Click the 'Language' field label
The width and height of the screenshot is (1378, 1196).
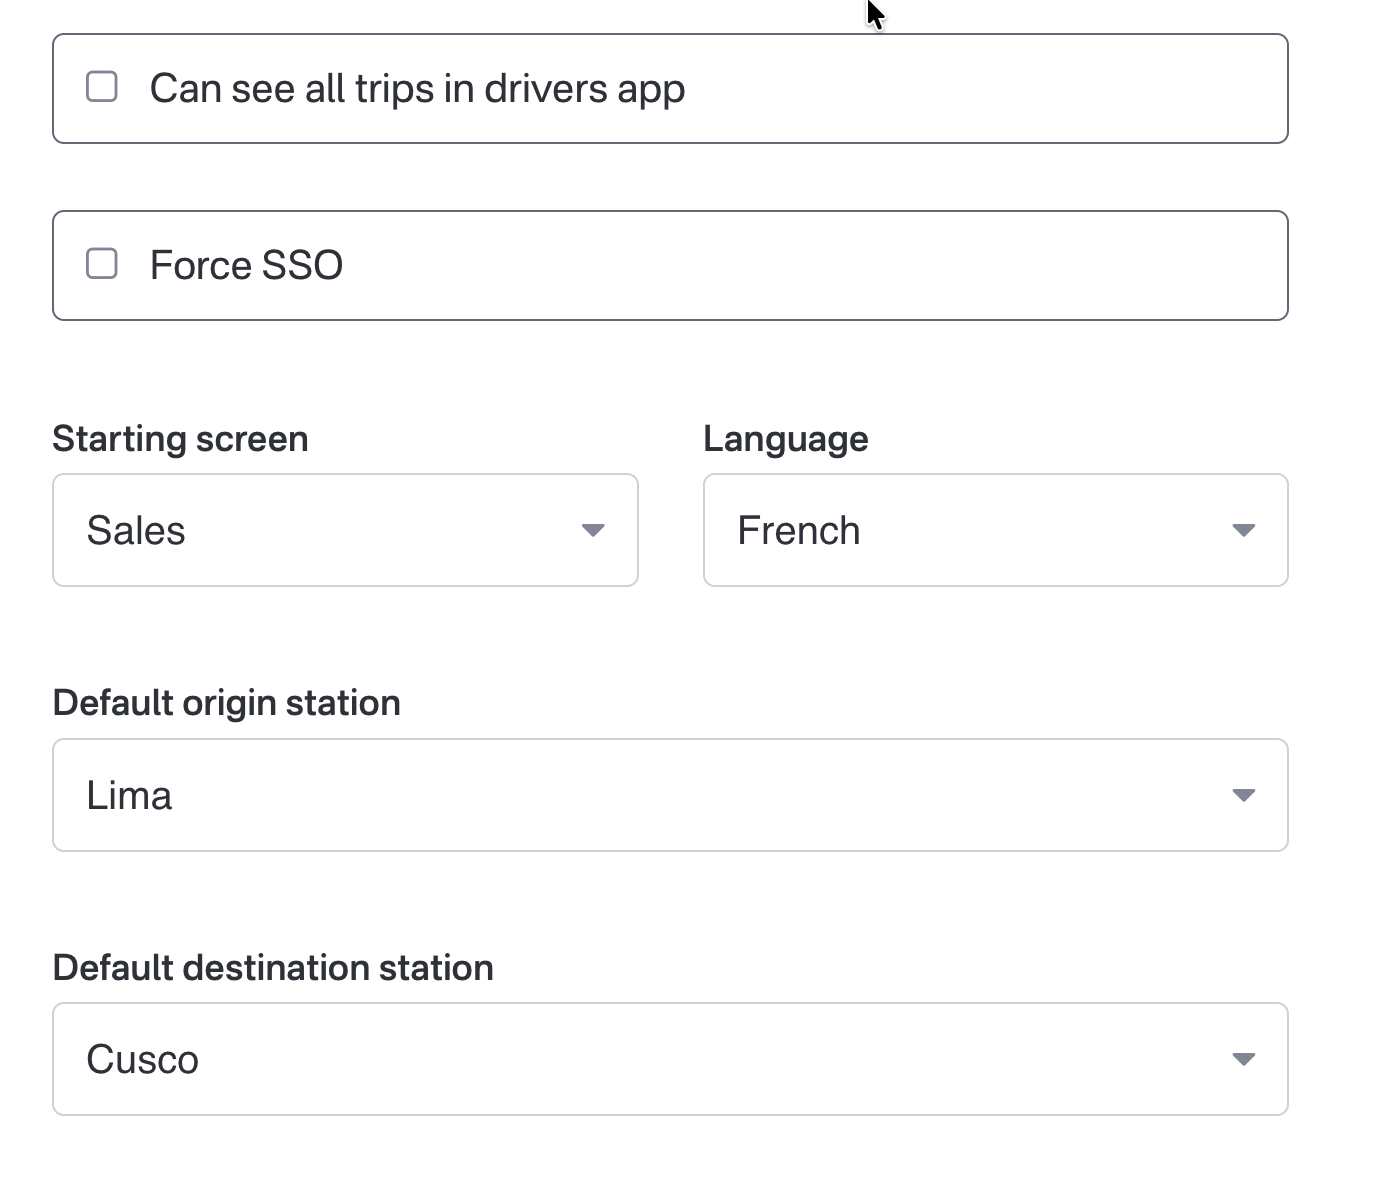[x=785, y=439]
